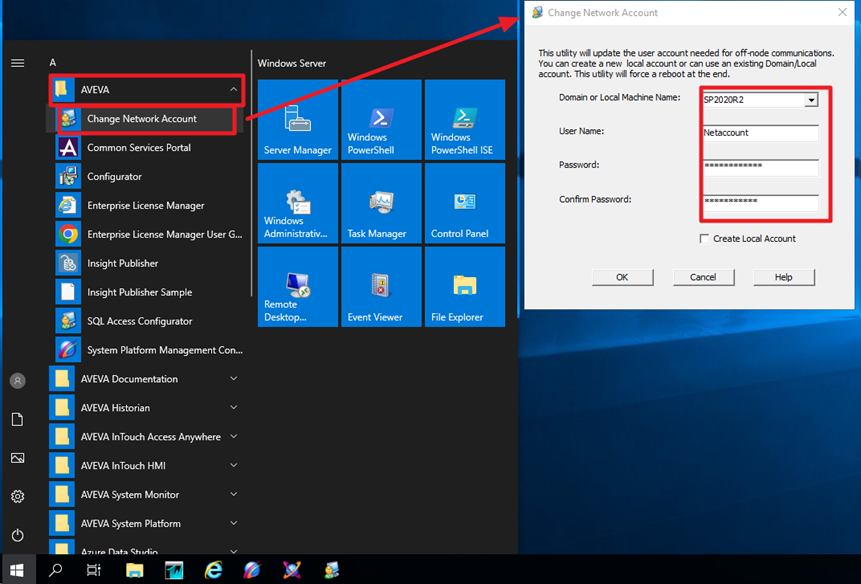The width and height of the screenshot is (861, 584).
Task: Open the Task Manager tile
Action: [x=381, y=203]
